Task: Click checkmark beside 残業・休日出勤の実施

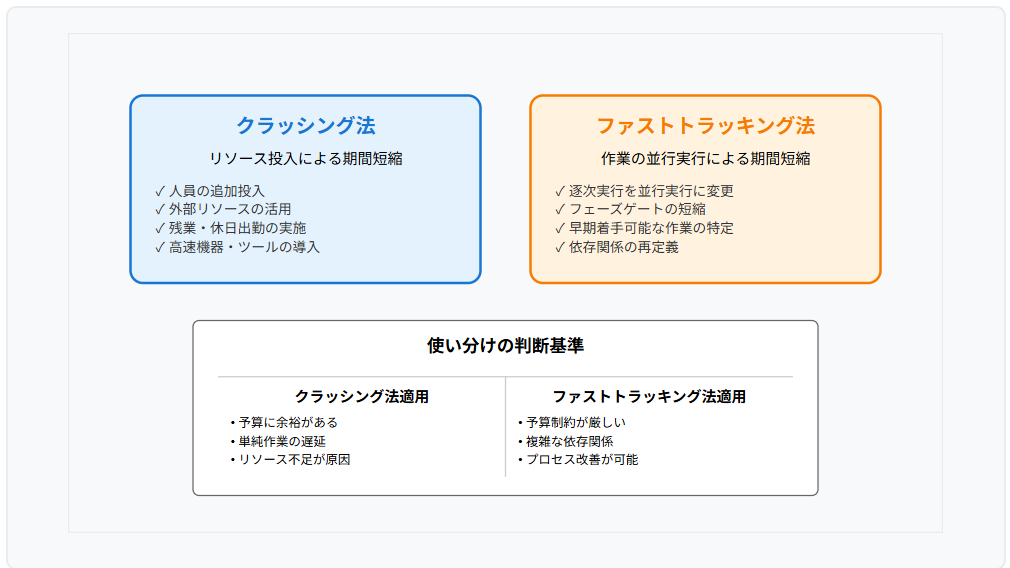Action: pyautogui.click(x=160, y=228)
